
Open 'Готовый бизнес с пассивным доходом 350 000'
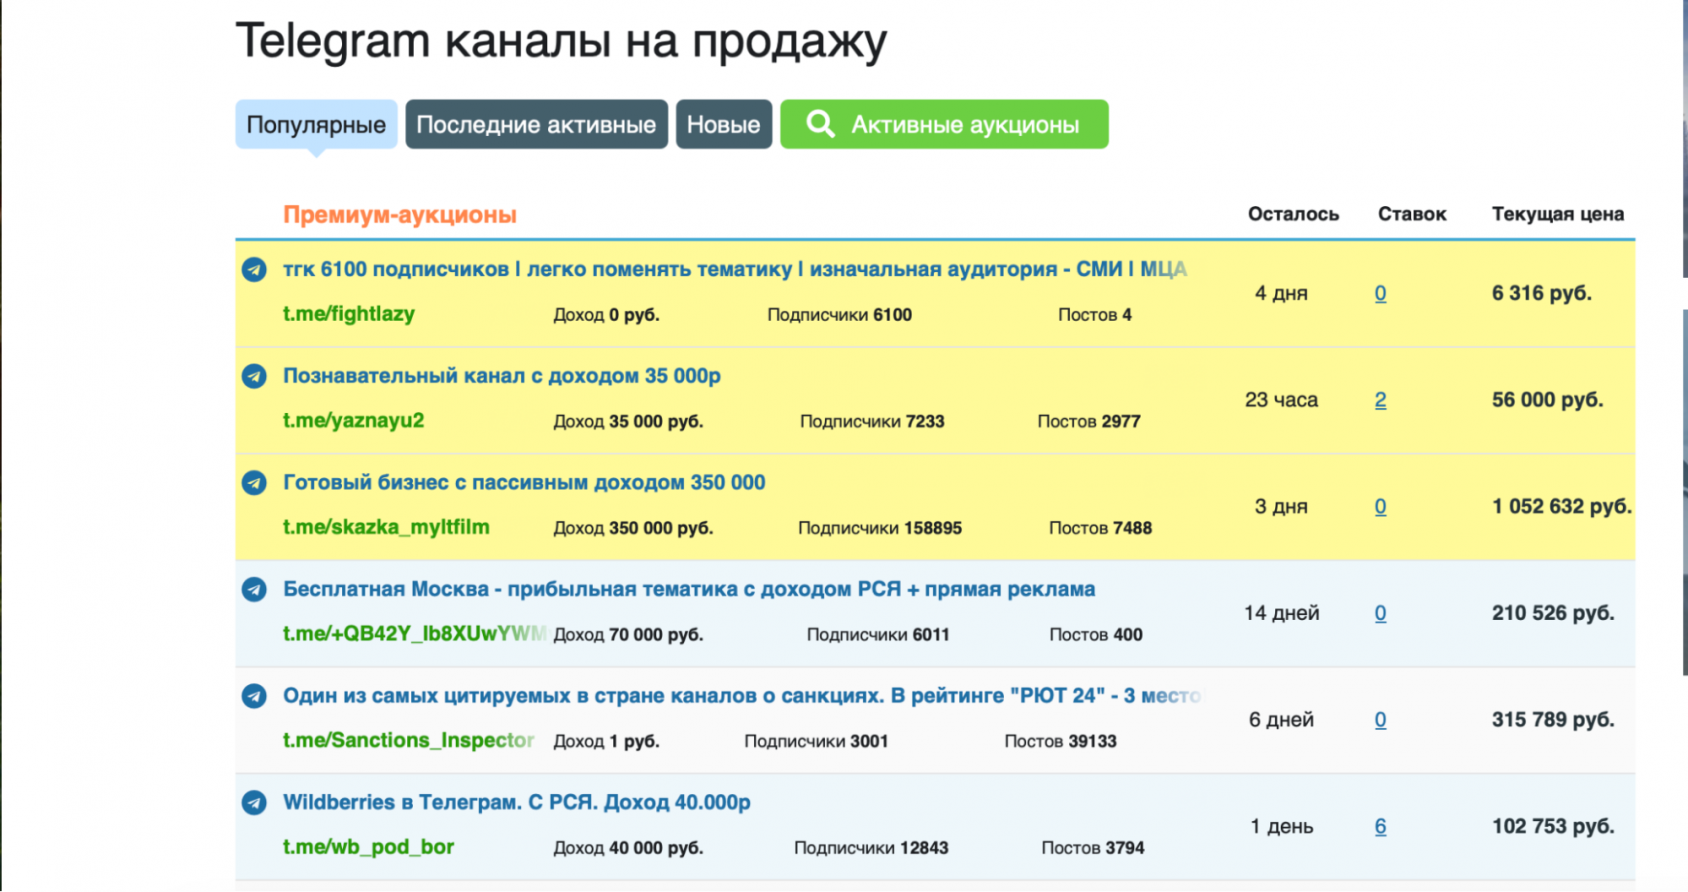524,482
